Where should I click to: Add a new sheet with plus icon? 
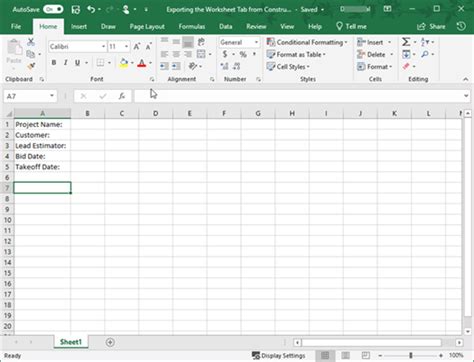tap(110, 342)
